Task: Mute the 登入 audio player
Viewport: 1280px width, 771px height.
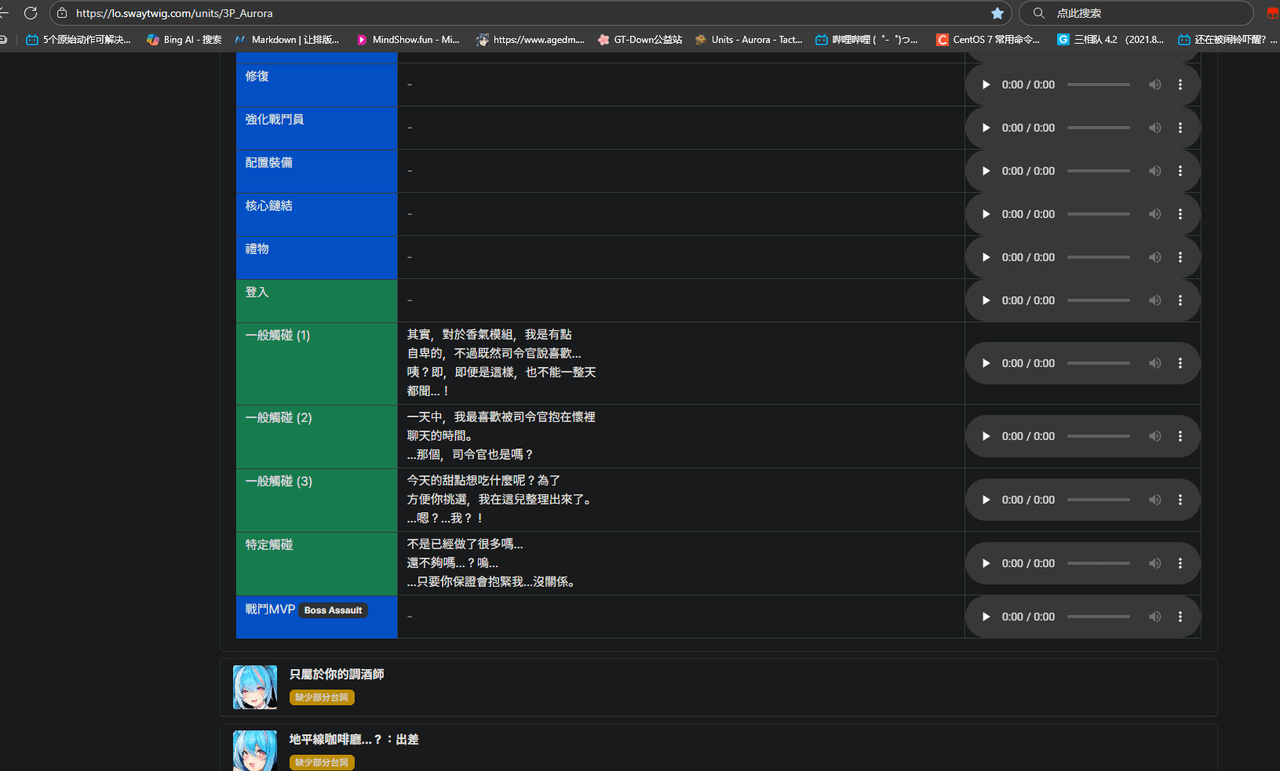Action: 1155,301
